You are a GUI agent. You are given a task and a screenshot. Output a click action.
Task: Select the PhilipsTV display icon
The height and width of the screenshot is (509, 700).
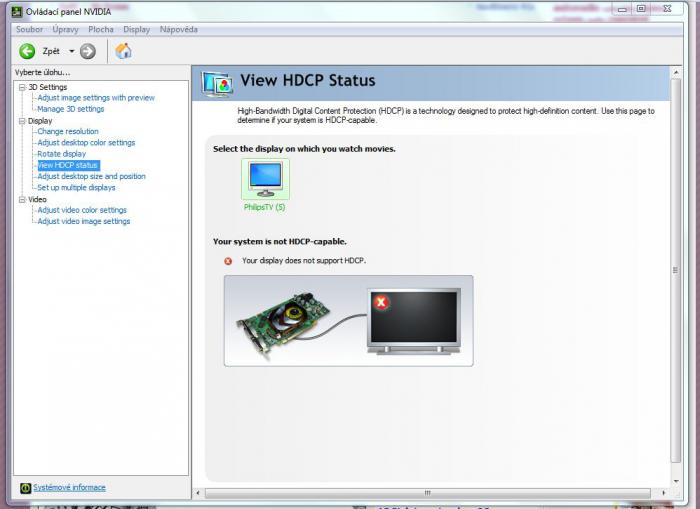click(265, 180)
